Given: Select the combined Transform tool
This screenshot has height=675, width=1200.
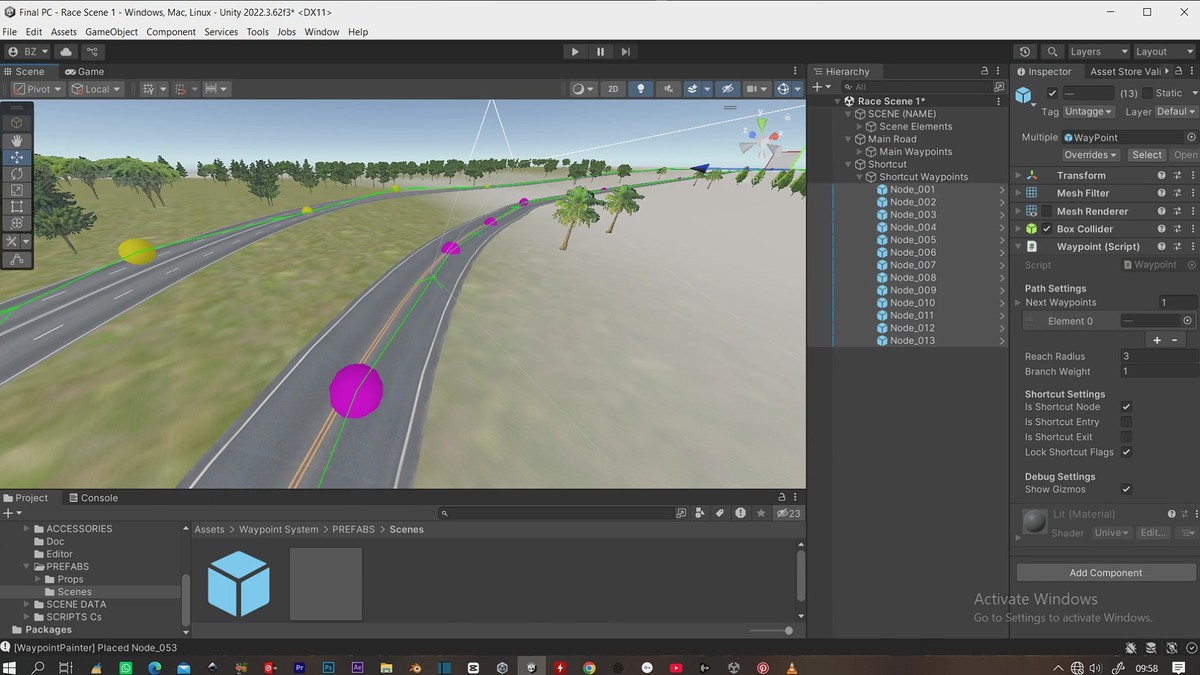Looking at the screenshot, I should click(17, 223).
